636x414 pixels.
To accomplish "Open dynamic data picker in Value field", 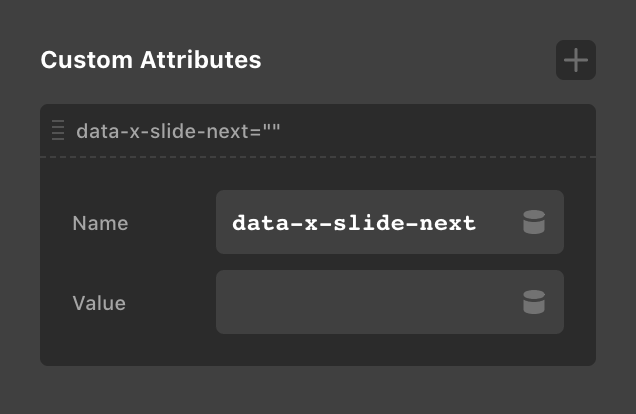I will point(534,302).
